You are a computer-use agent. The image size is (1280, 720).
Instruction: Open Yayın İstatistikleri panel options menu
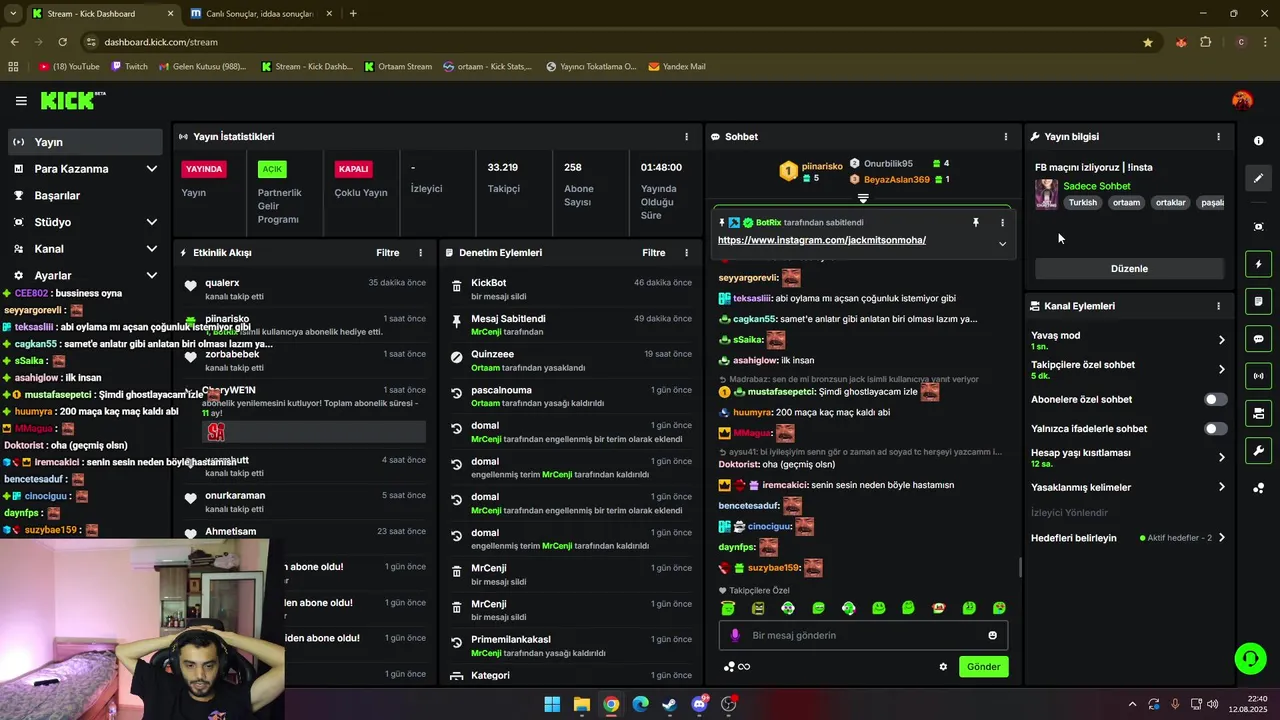pyautogui.click(x=686, y=137)
